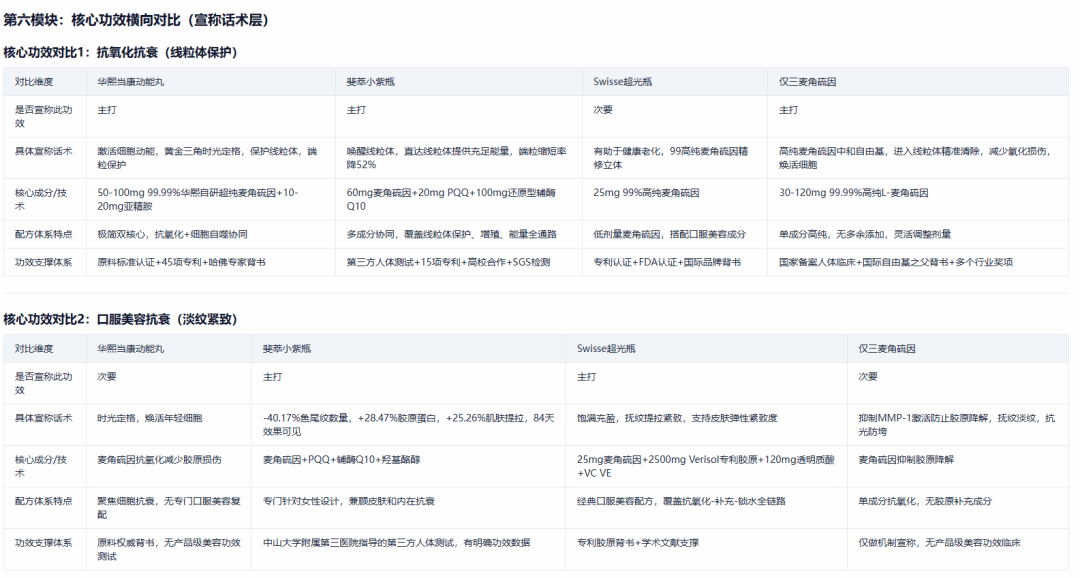Click row label "配方体系特点" in 抗氧化抗衰 table
Image resolution: width=1080 pixels, height=578 pixels.
pos(43,234)
